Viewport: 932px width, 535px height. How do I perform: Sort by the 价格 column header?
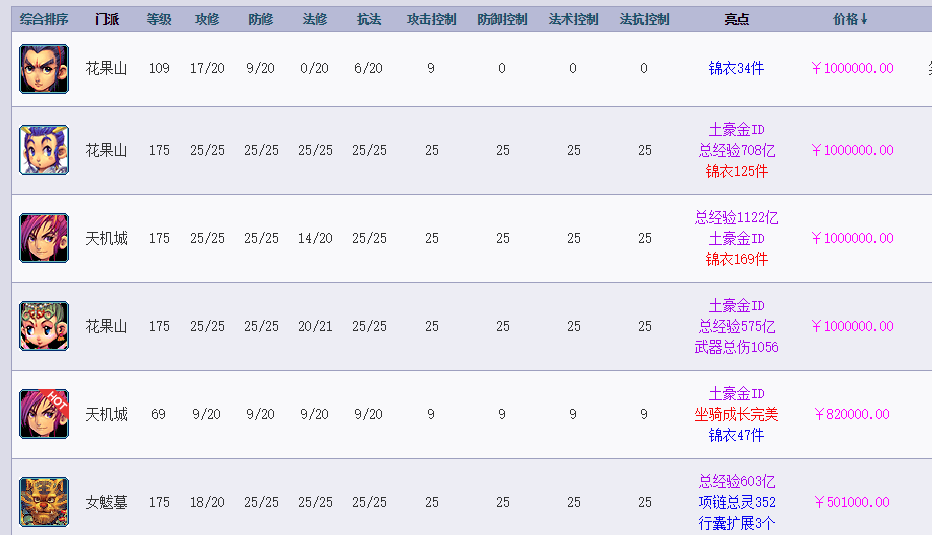point(851,19)
